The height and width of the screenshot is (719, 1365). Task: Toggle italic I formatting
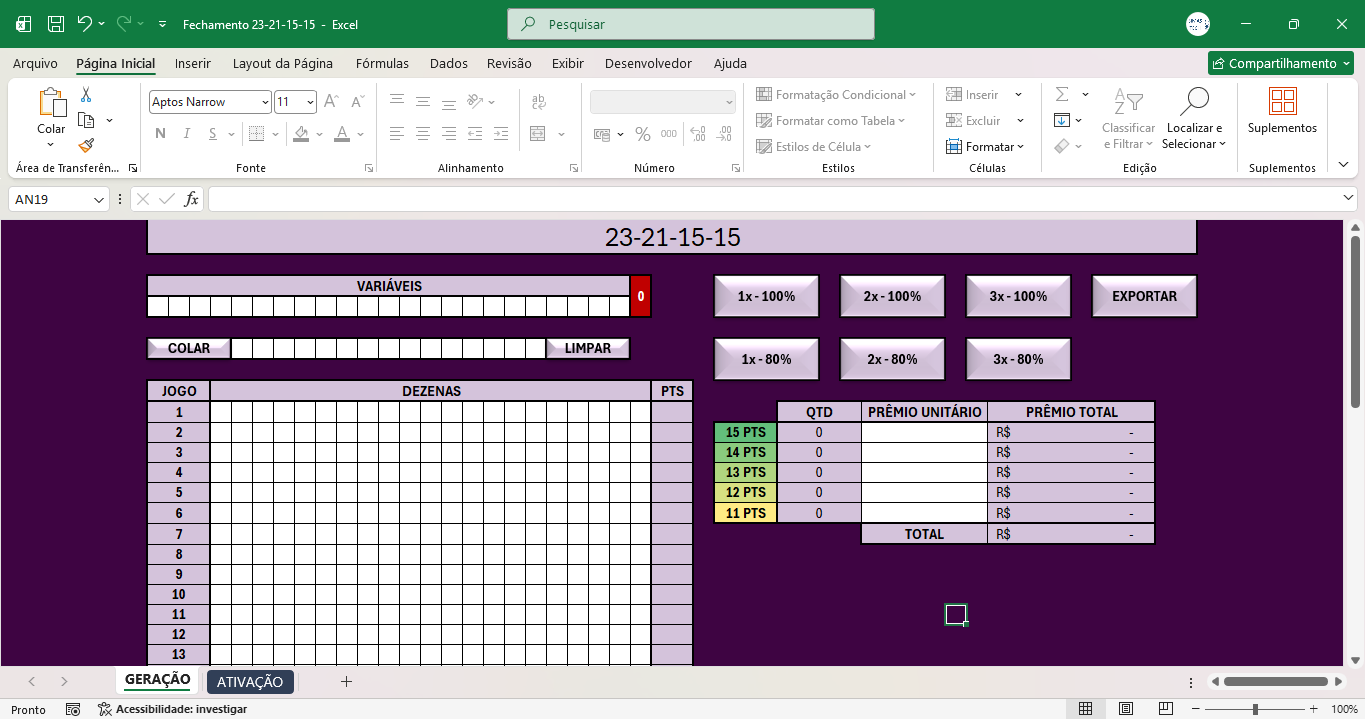[x=188, y=134]
